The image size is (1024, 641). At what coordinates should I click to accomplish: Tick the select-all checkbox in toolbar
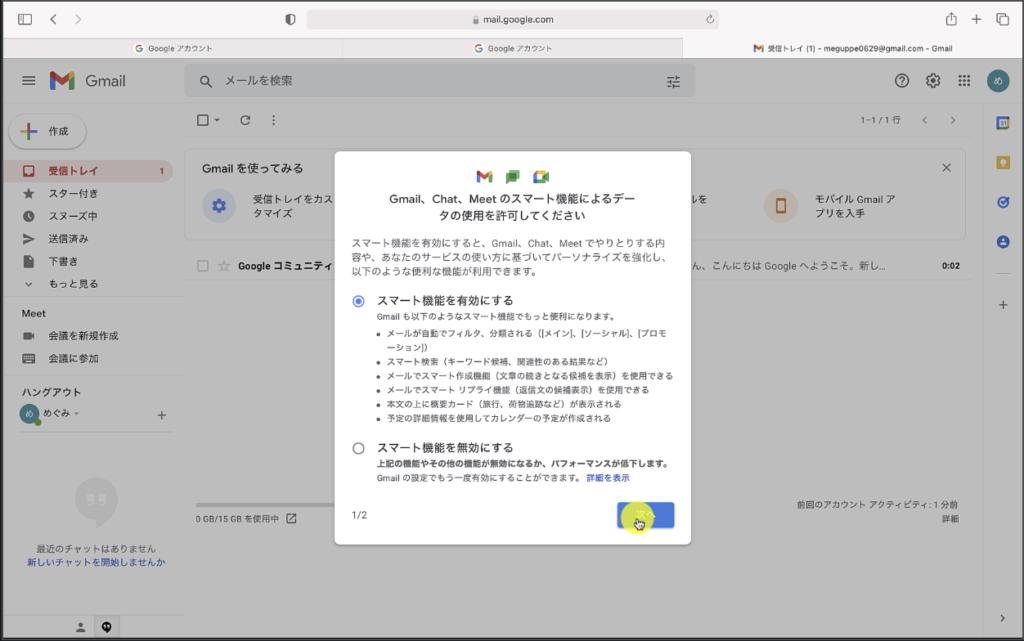pyautogui.click(x=203, y=120)
